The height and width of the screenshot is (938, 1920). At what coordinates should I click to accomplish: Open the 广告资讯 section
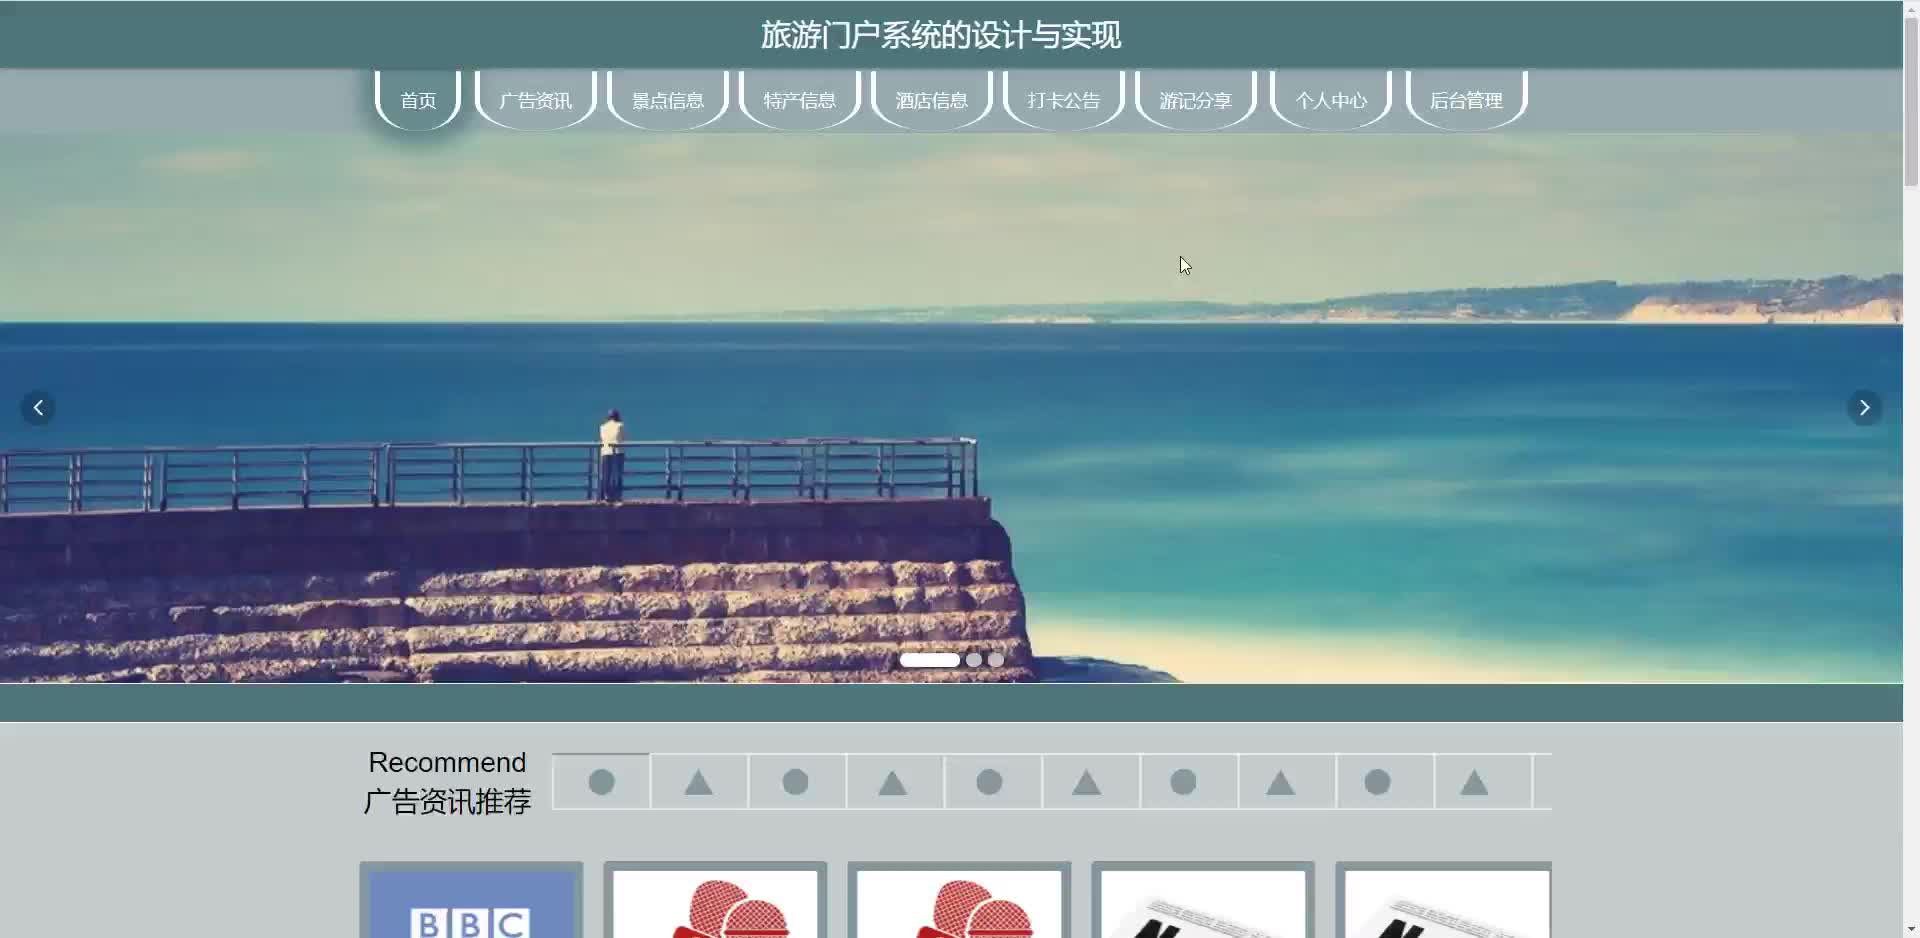(x=535, y=100)
